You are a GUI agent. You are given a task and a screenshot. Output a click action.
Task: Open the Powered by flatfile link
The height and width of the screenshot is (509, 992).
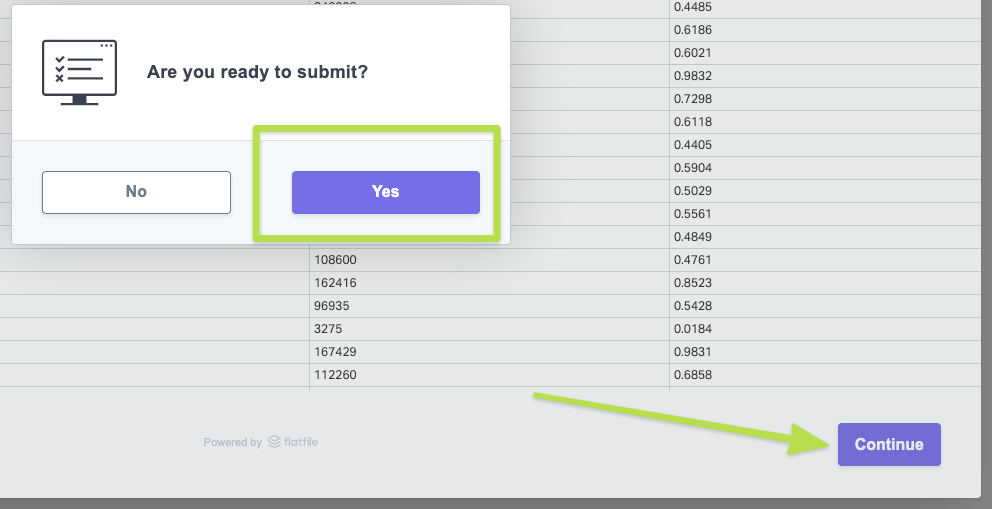click(x=260, y=442)
